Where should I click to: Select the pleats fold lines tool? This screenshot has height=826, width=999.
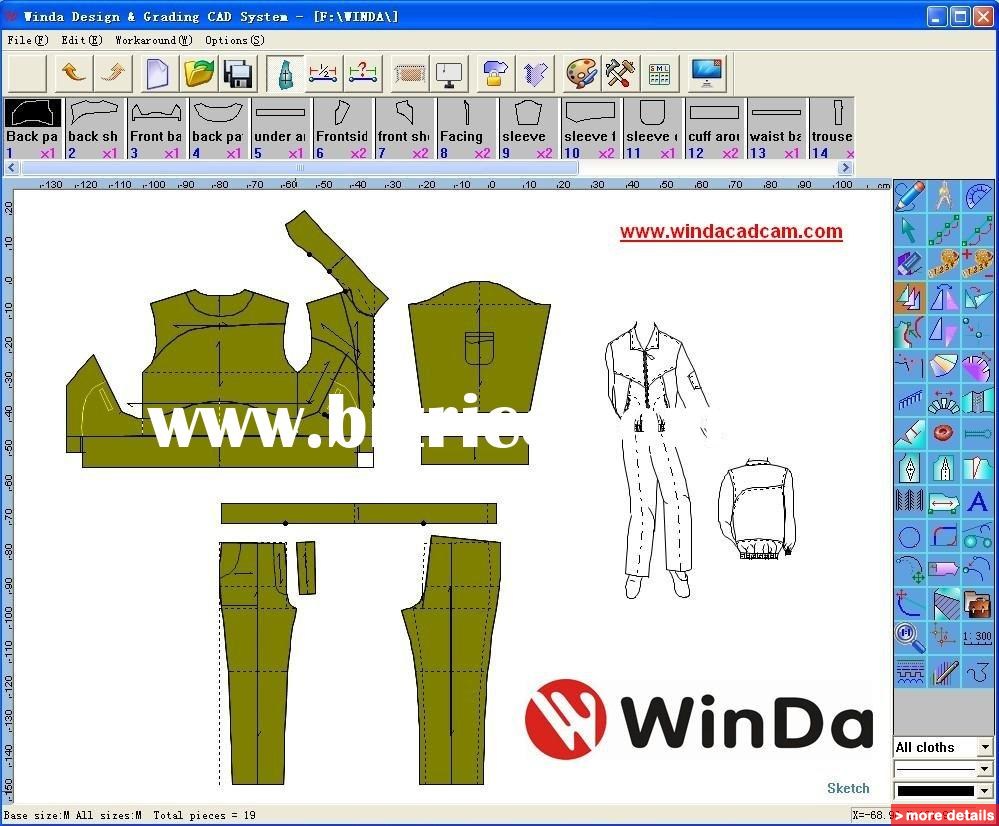pos(910,501)
